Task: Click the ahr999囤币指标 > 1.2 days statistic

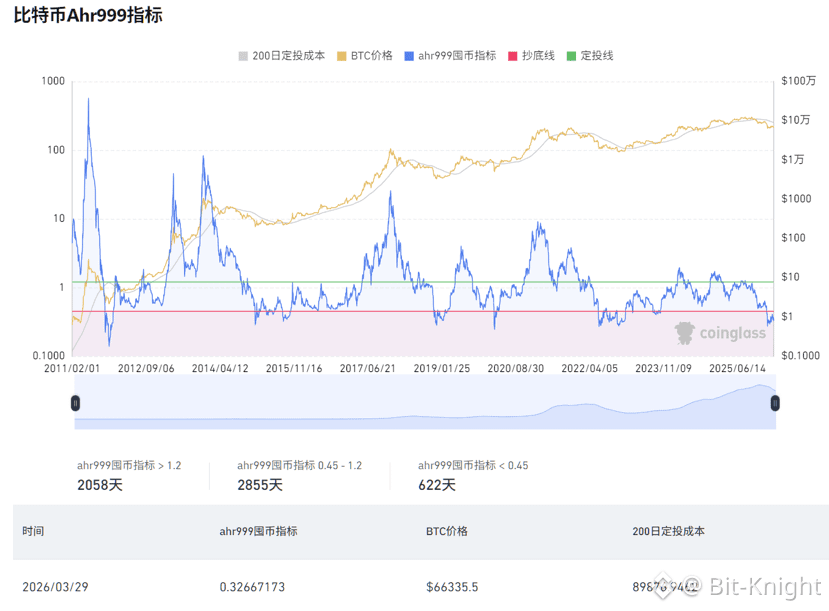Action: (x=100, y=485)
